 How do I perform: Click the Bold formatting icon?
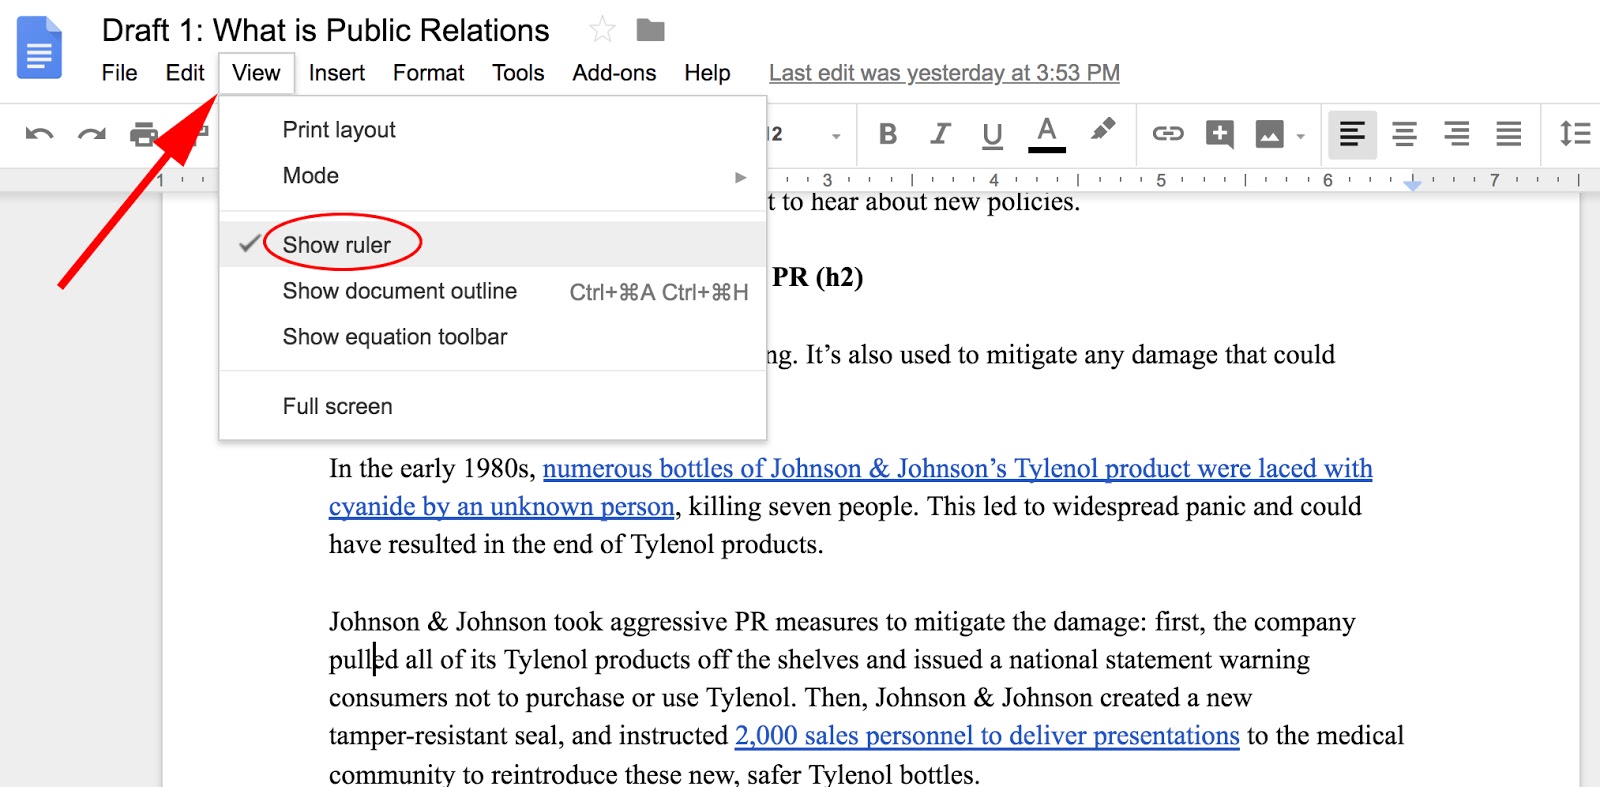click(x=887, y=134)
